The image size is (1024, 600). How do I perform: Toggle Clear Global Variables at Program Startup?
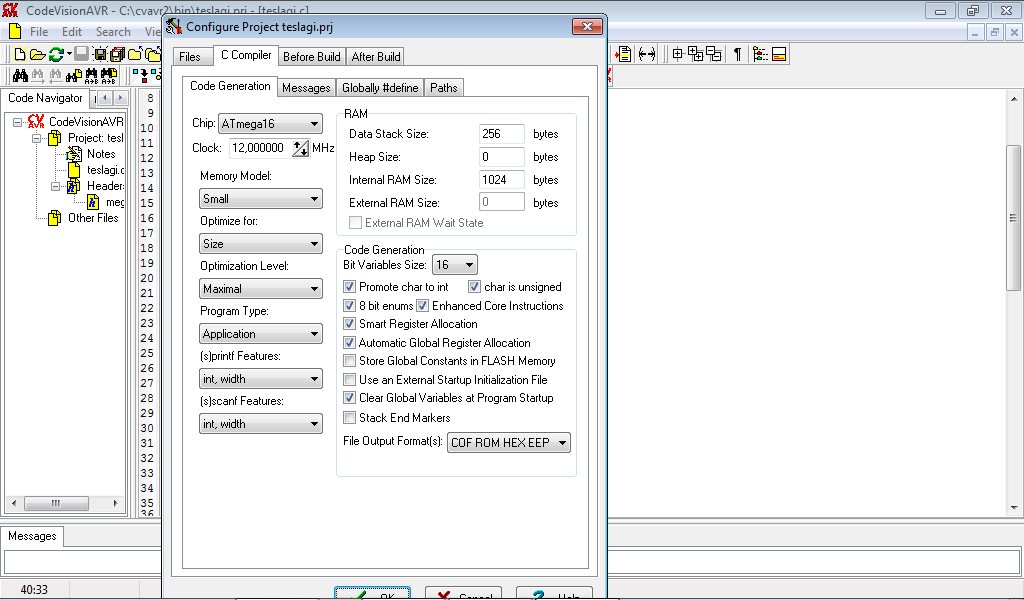[349, 398]
